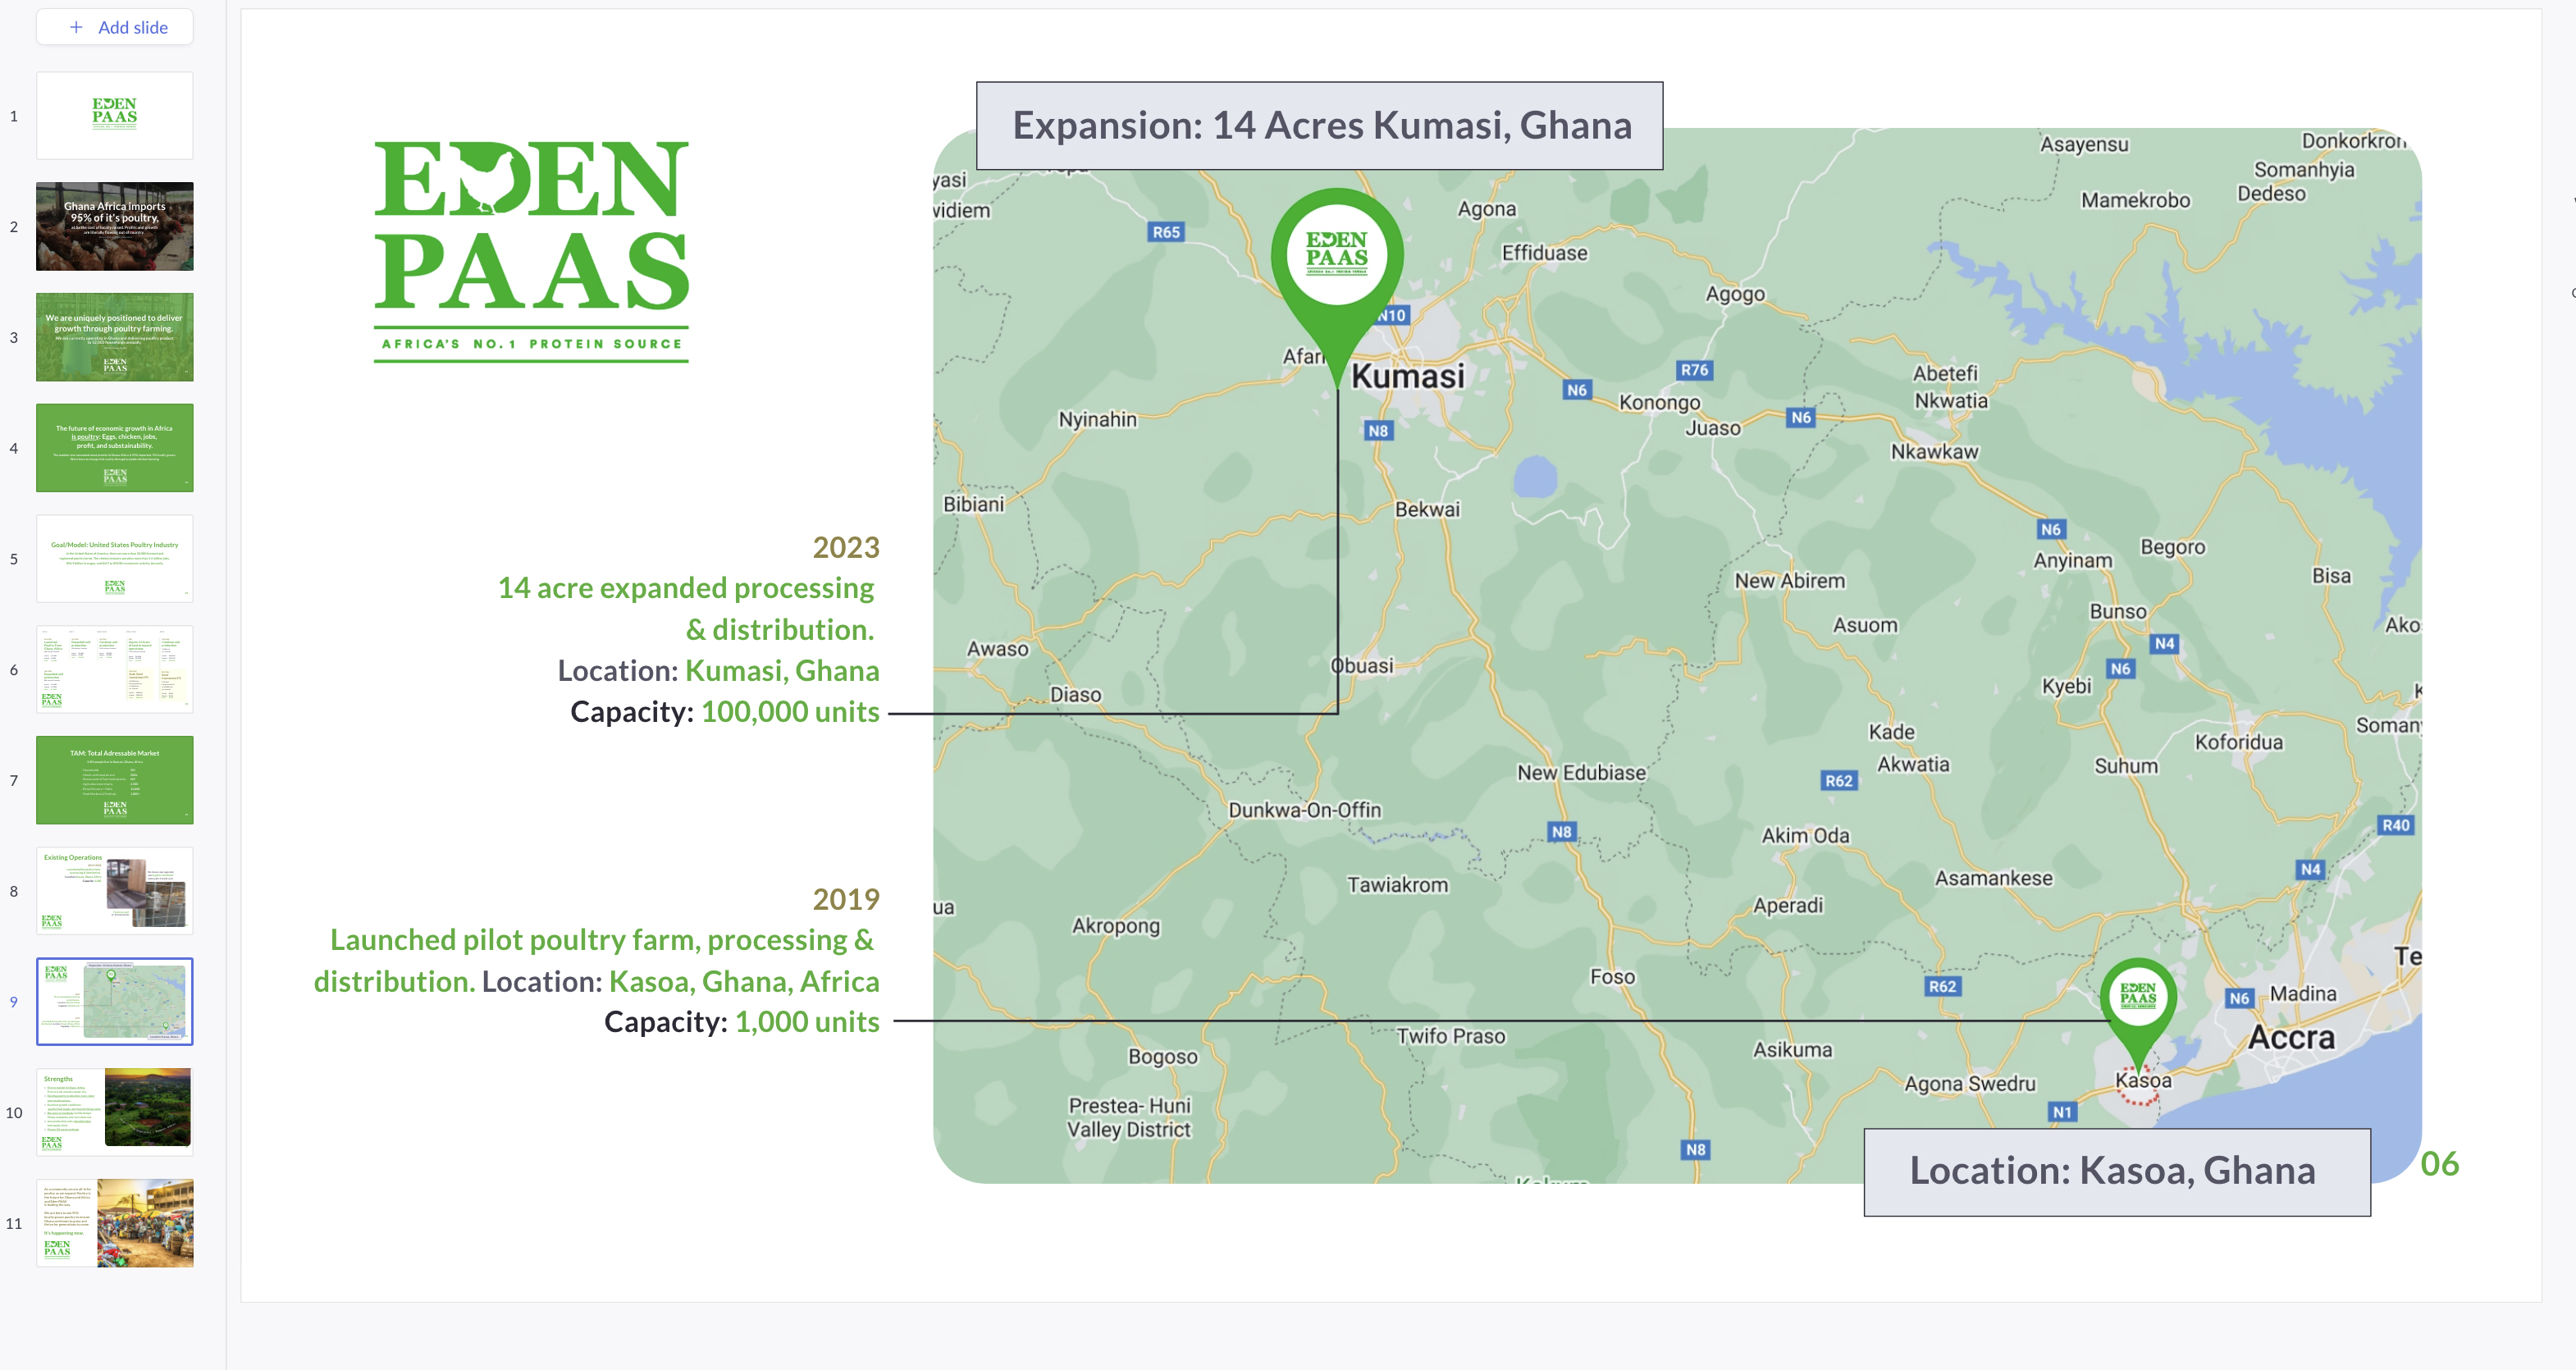Screen dimensions: 2576x1370
Task: Open slide 8 Existing Operations thumbnail
Action: [115, 891]
